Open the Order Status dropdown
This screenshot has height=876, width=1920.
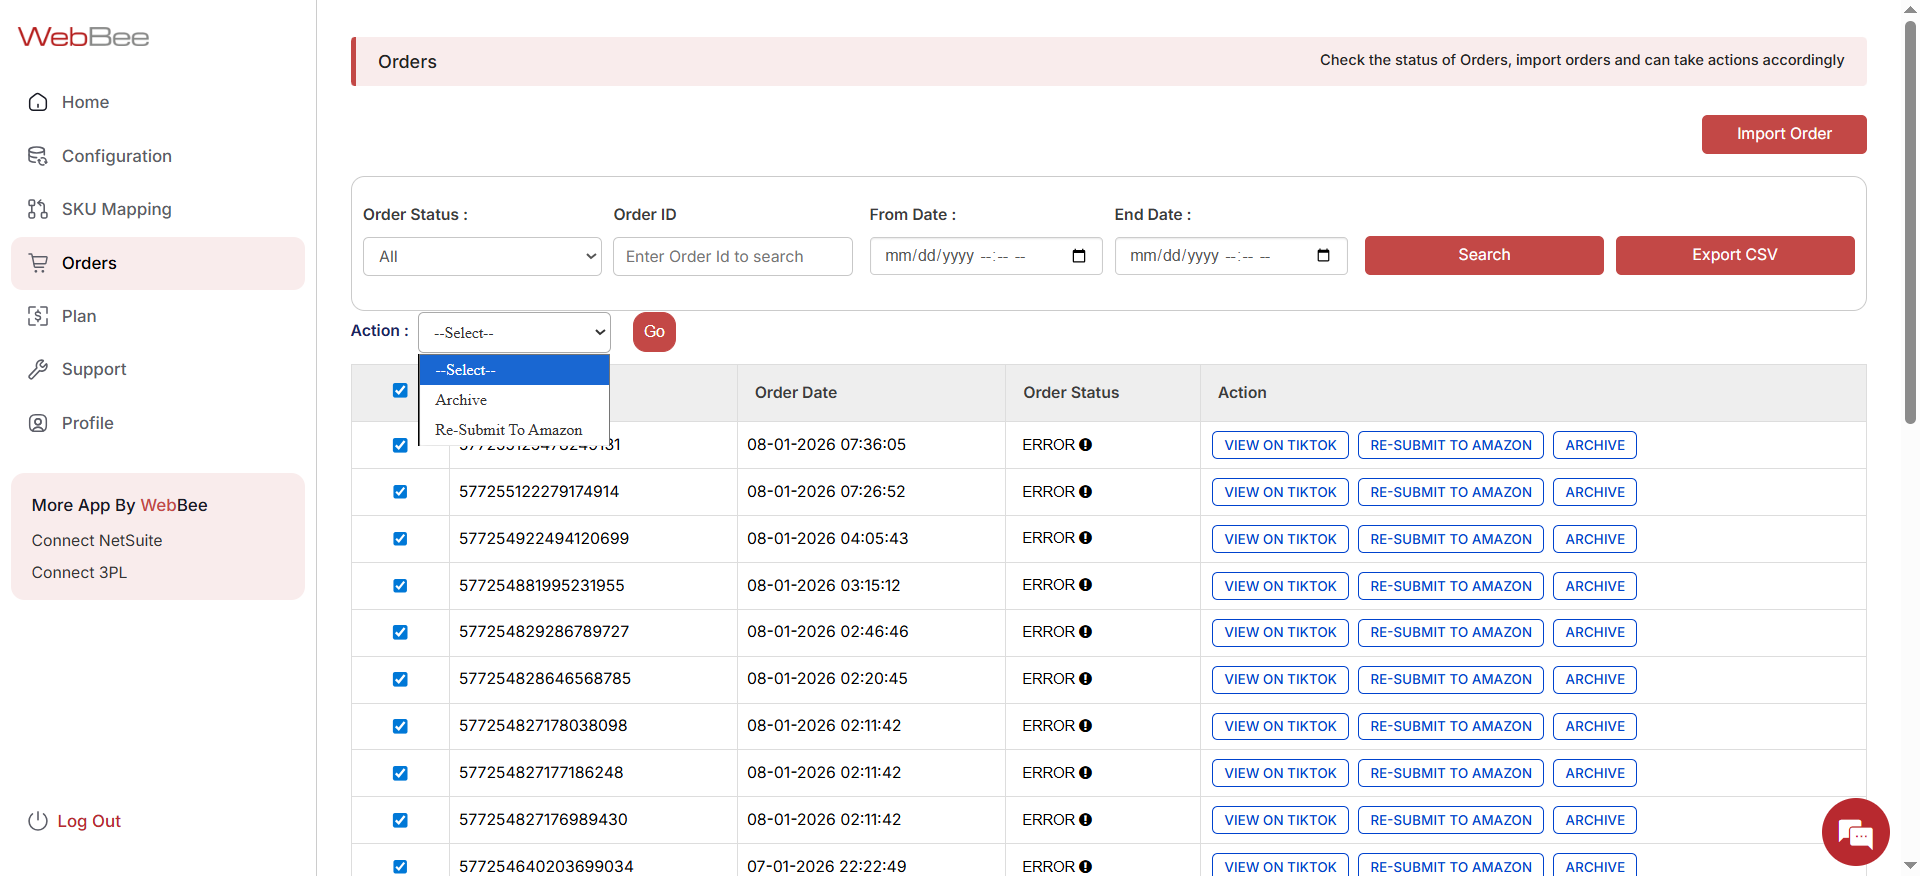(482, 256)
